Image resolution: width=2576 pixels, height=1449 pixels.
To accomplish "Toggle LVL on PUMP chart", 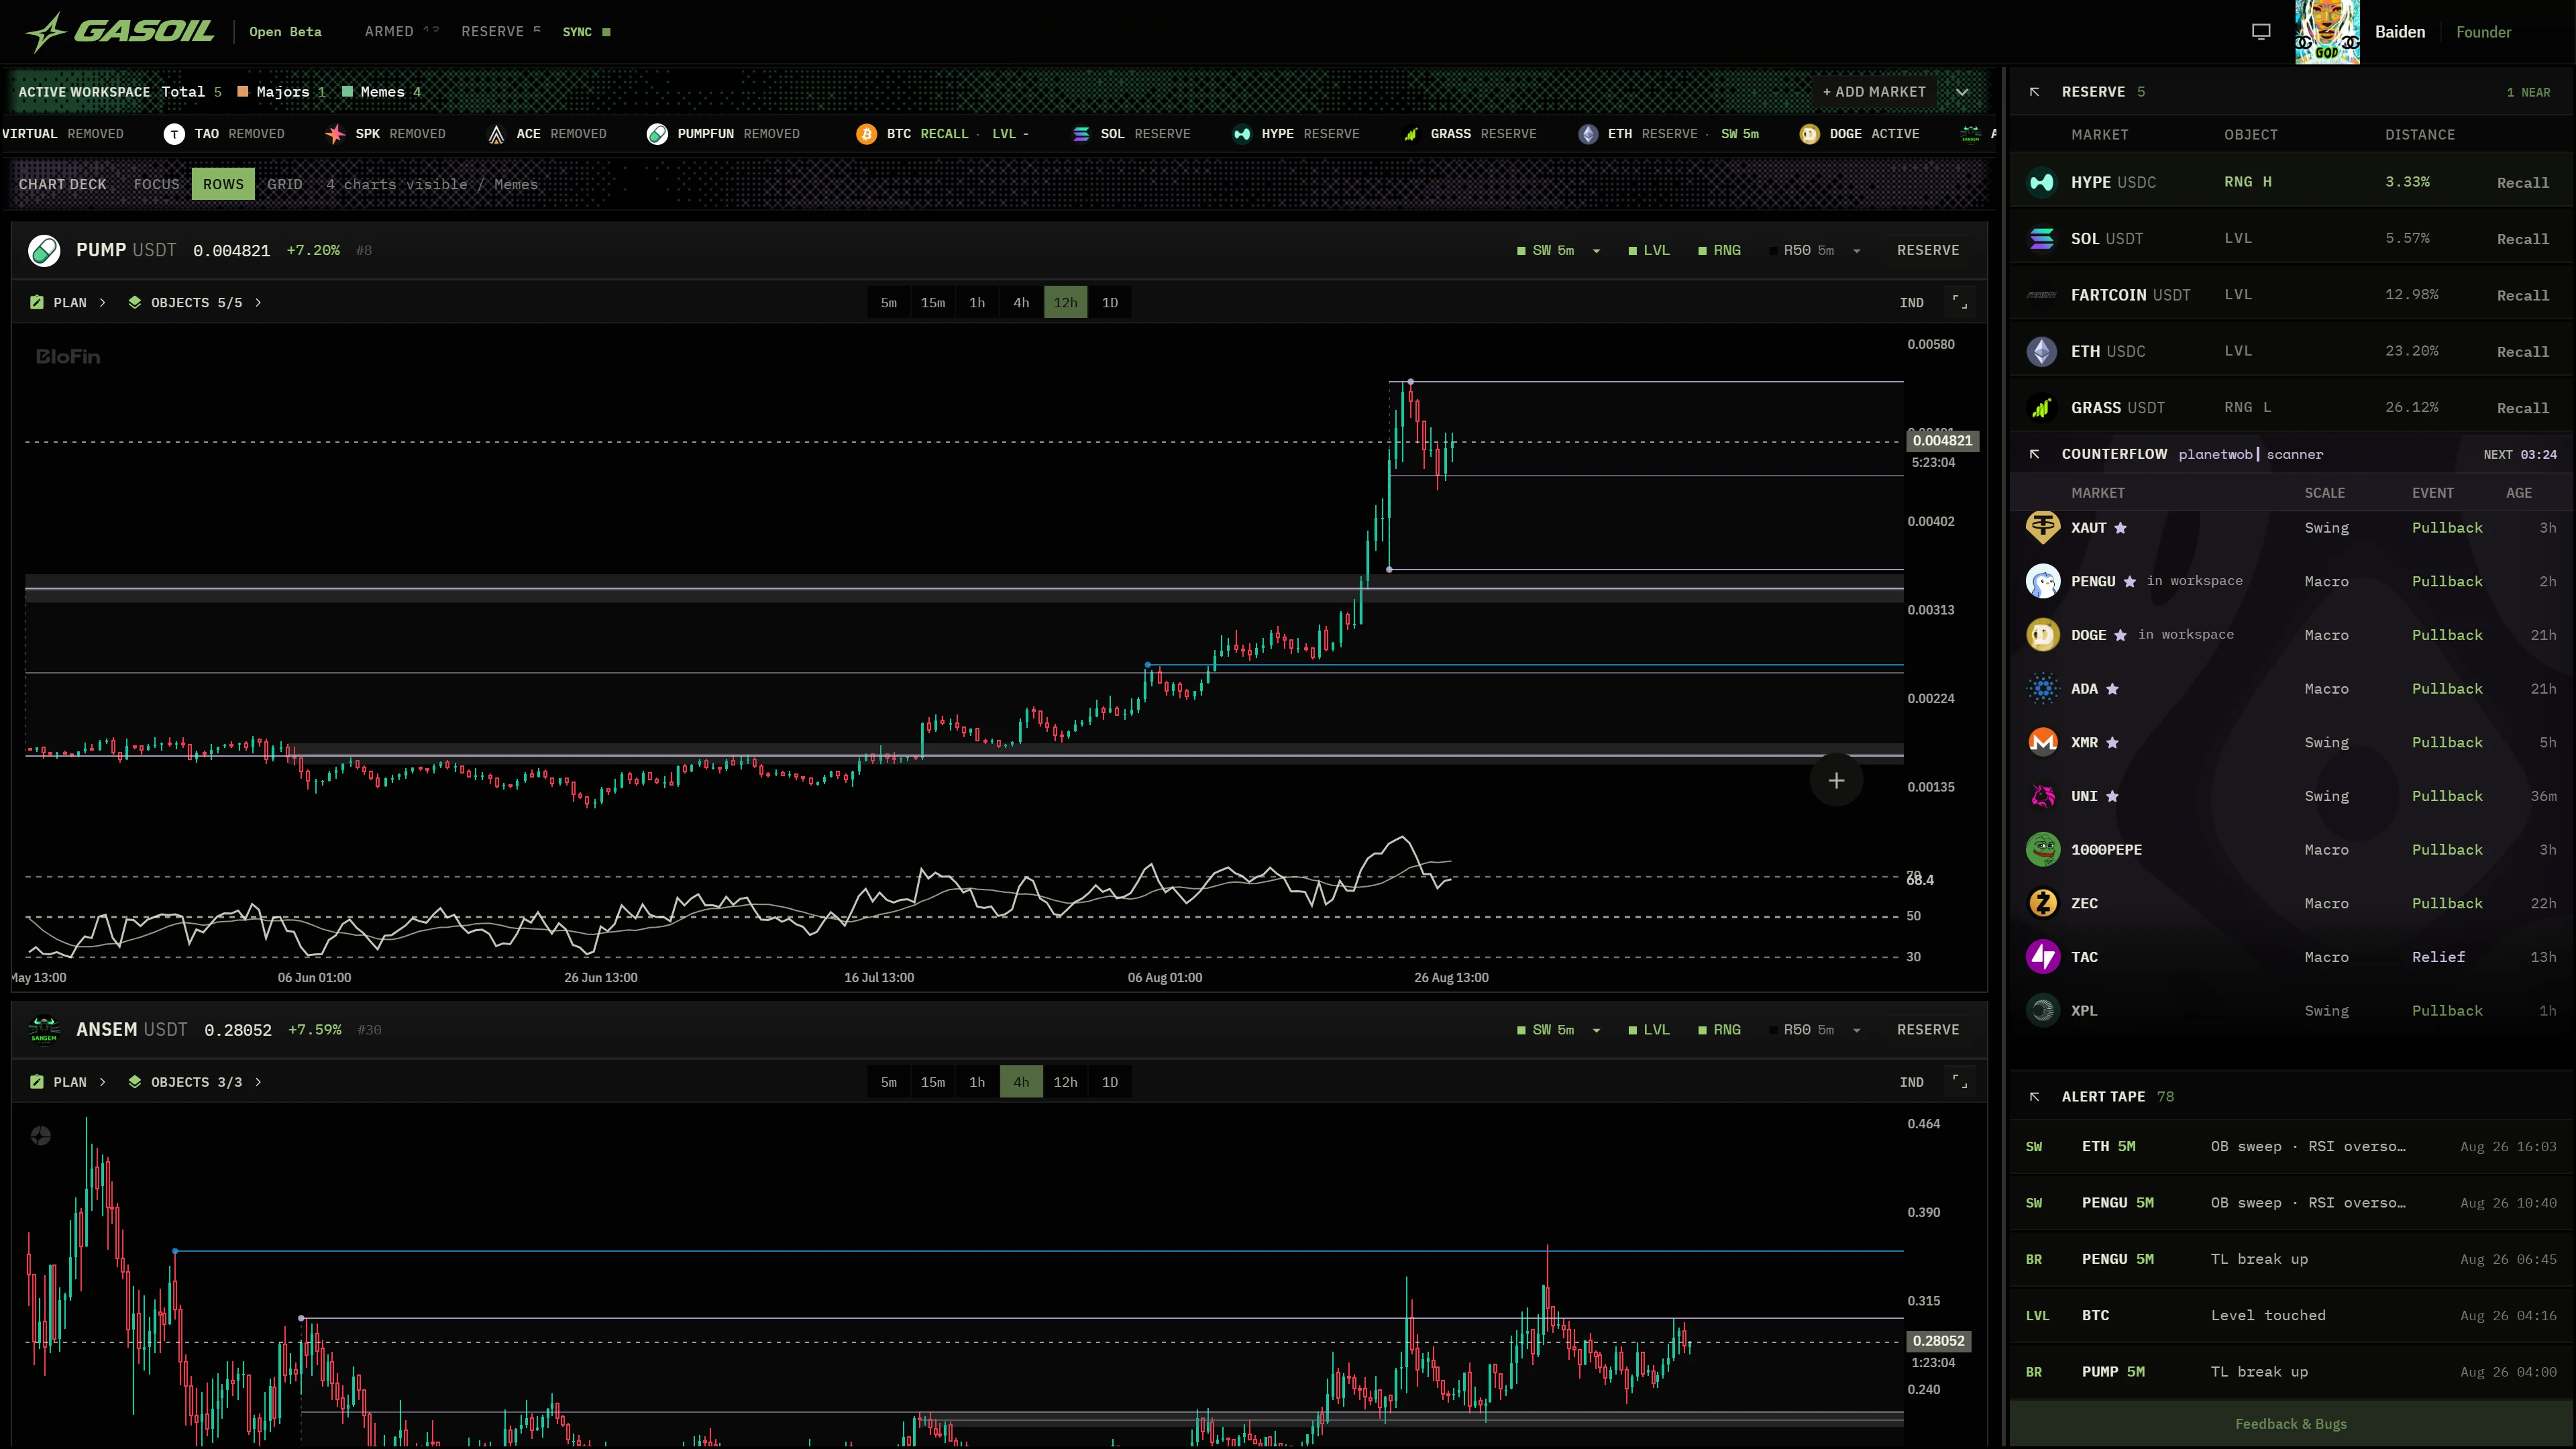I will (x=1649, y=250).
